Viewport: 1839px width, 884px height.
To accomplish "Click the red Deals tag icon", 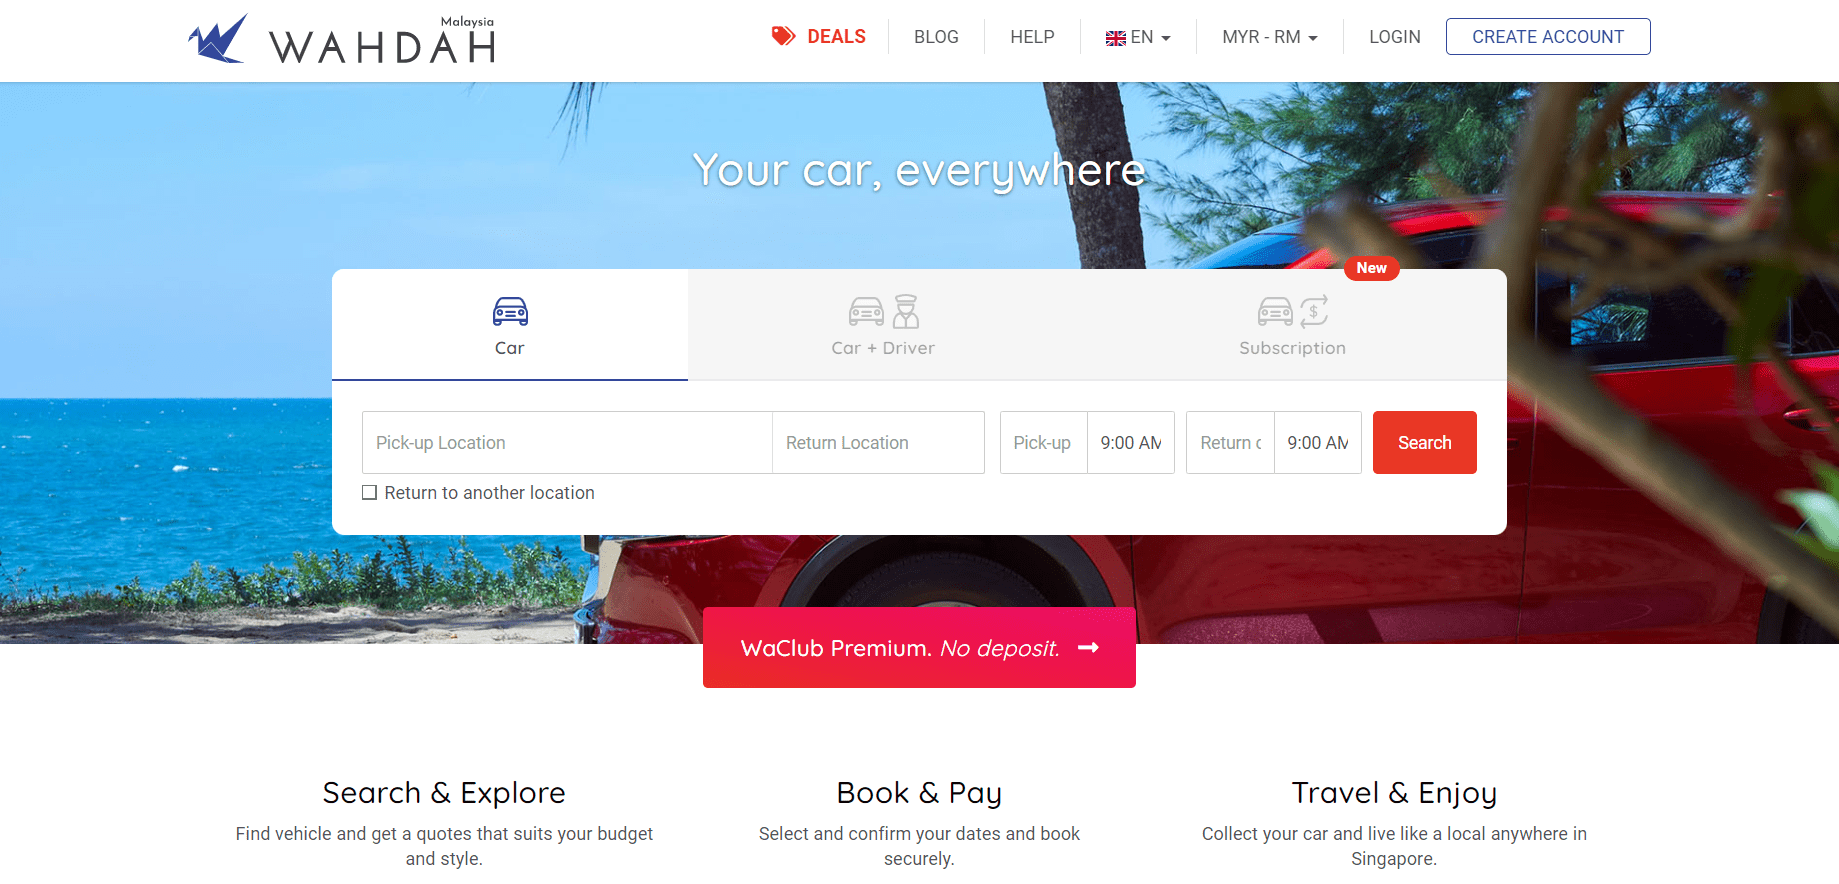I will click(x=783, y=36).
